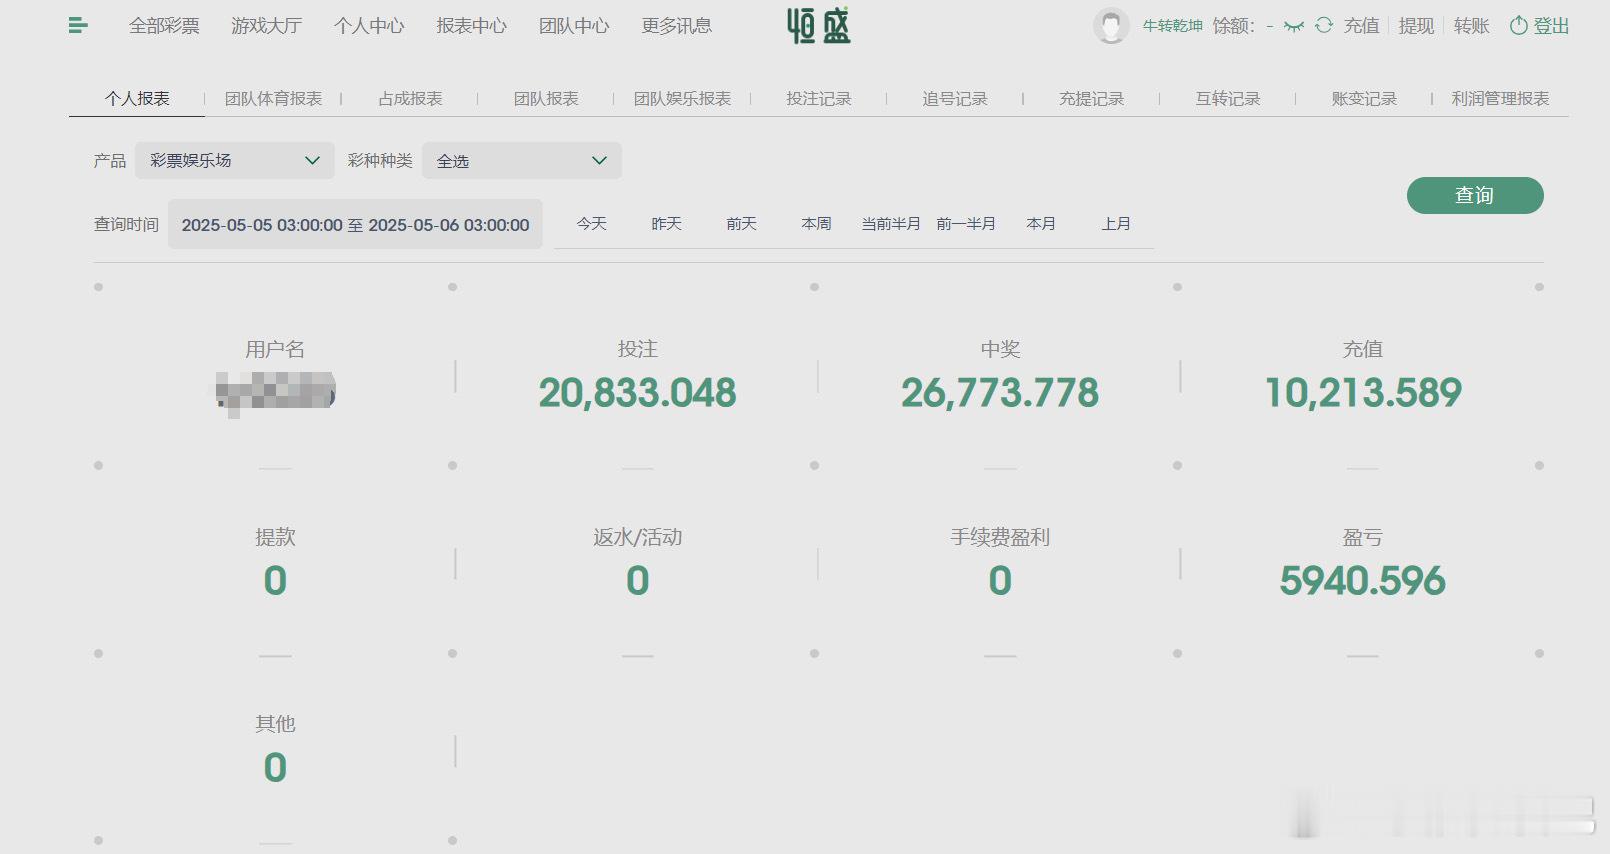
Task: Switch to 团队体育报表 tab
Action: click(x=273, y=98)
